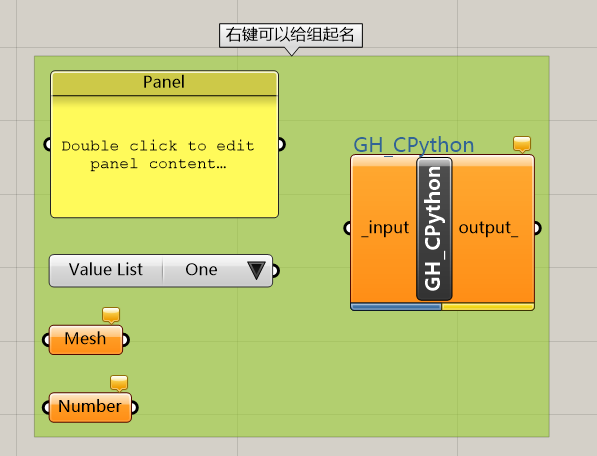Click the blue GH_CPython title text
This screenshot has height=456, width=597.
(414, 145)
